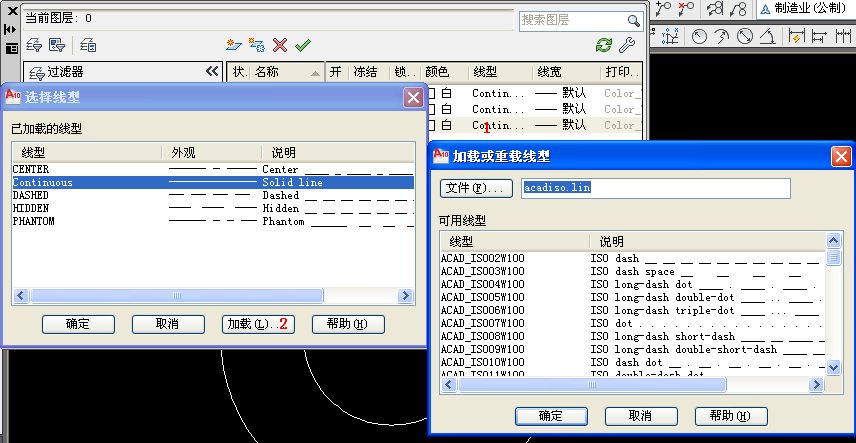Click the magnifier icon in layer search
The image size is (856, 443).
point(633,21)
